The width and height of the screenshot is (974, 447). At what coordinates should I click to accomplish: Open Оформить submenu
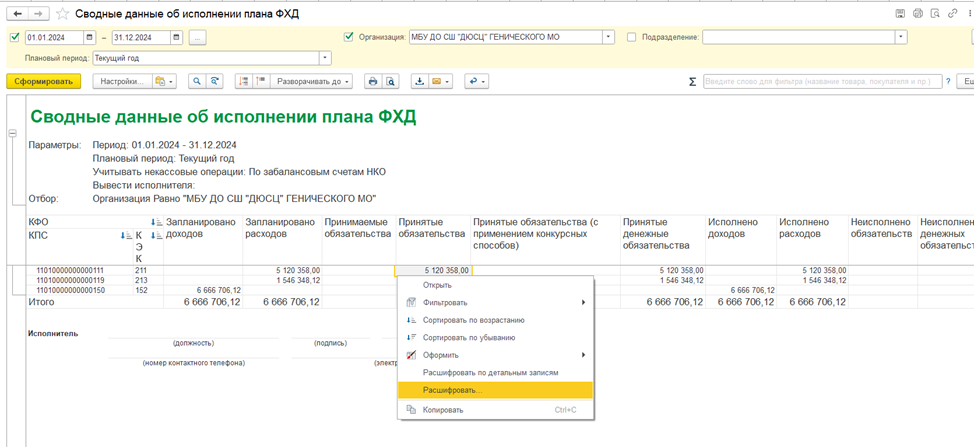click(495, 355)
